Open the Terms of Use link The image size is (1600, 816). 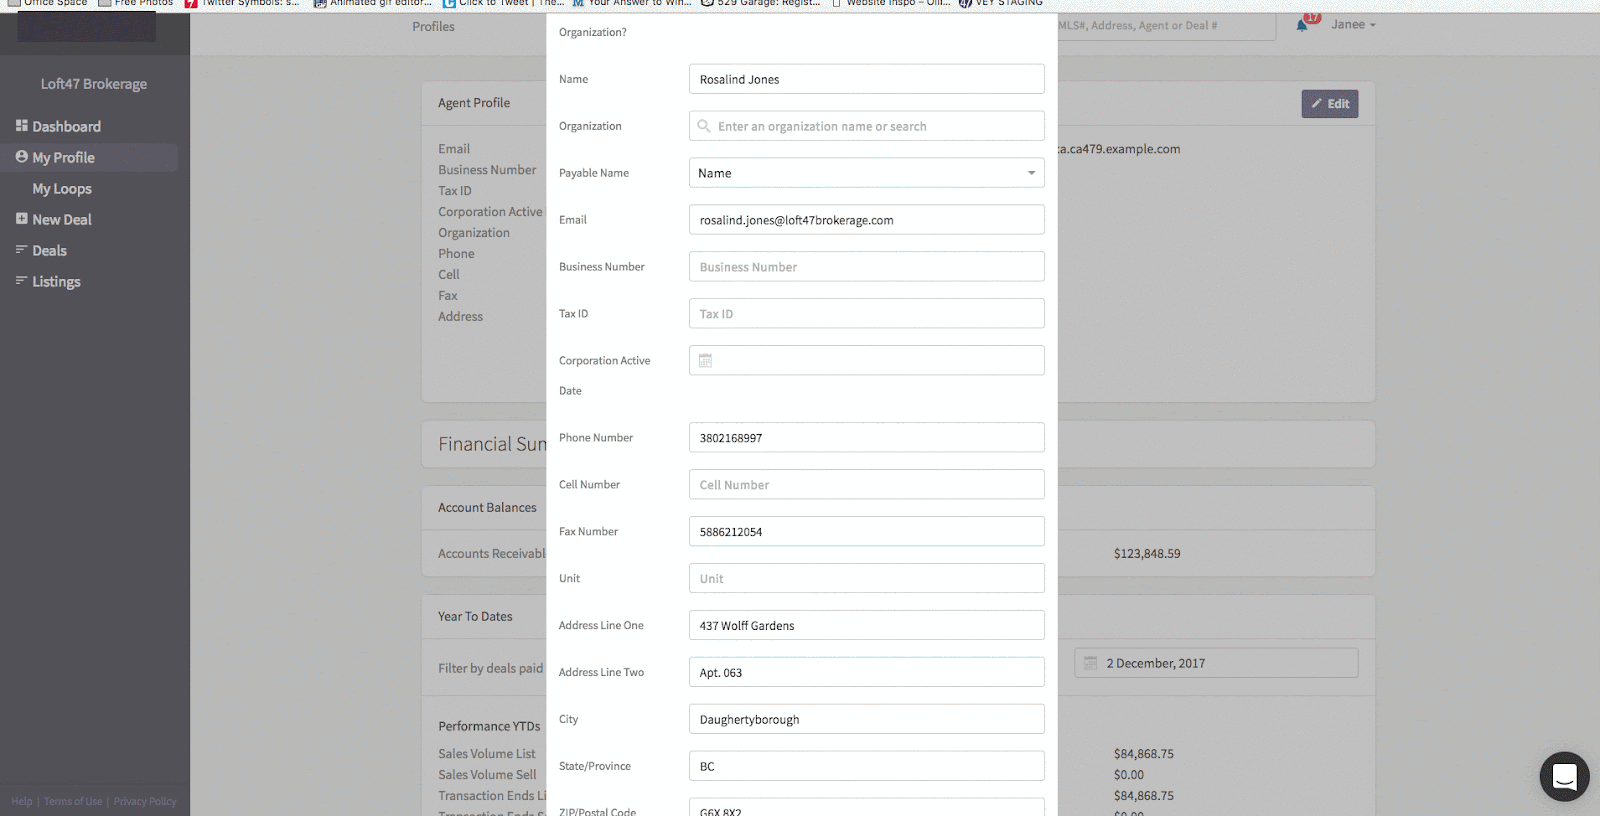[x=73, y=802]
